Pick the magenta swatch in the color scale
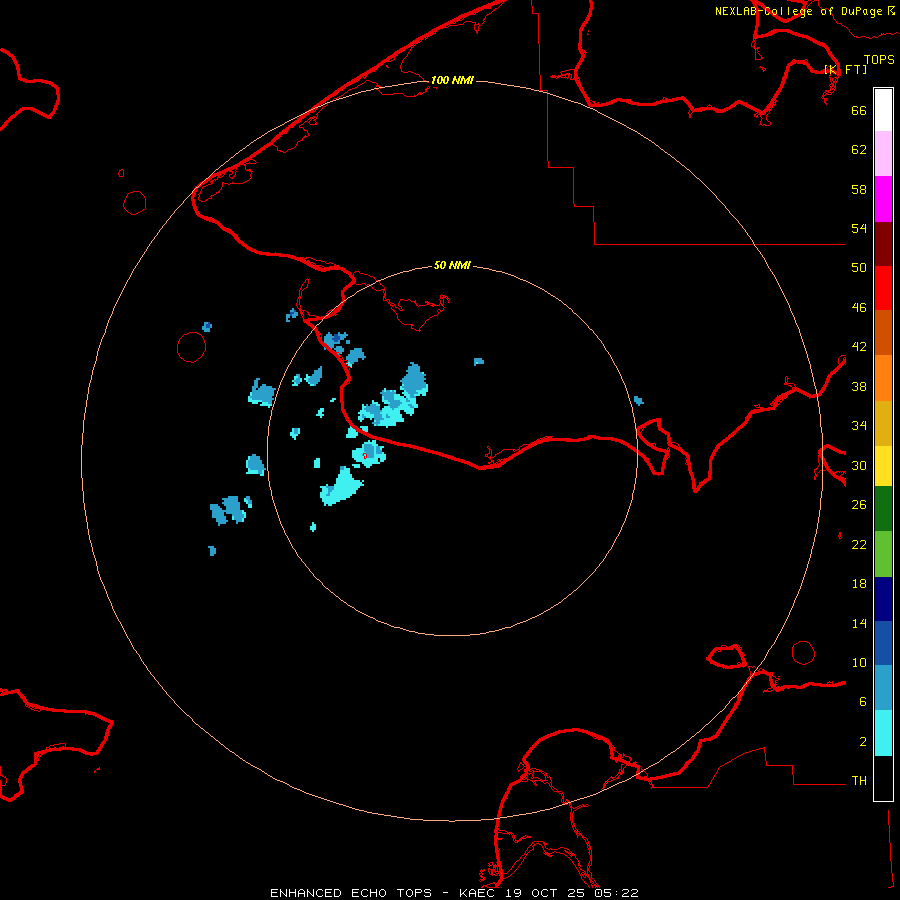The width and height of the screenshot is (900, 900). pos(883,199)
